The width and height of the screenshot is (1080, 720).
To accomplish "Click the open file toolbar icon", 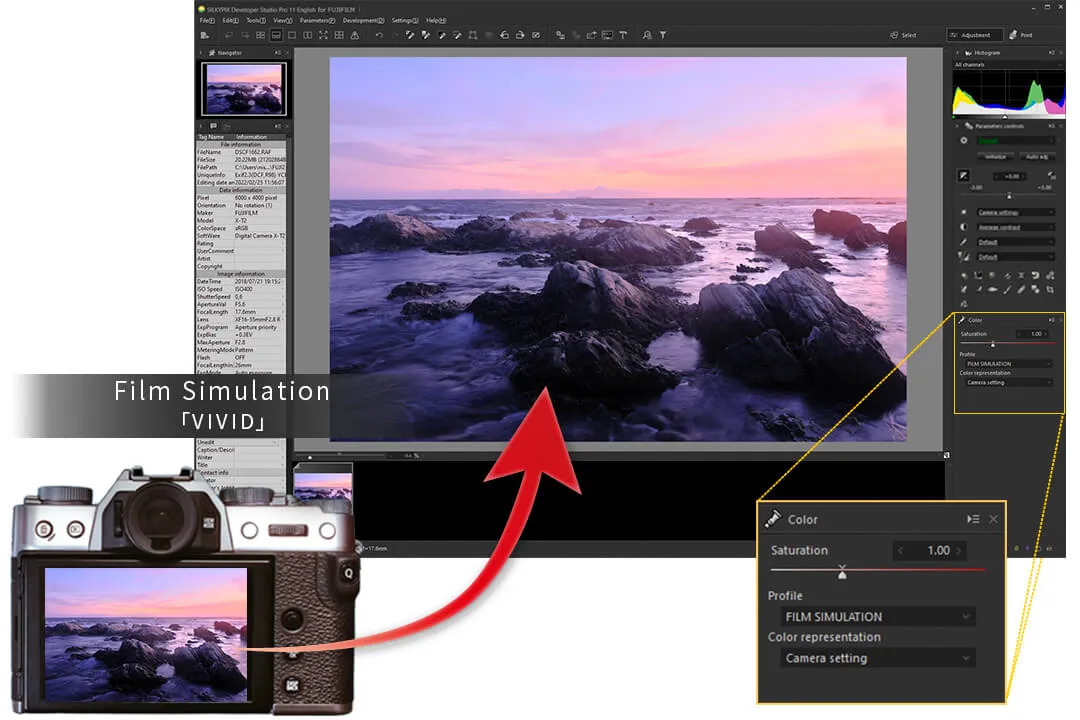I will tap(205, 35).
